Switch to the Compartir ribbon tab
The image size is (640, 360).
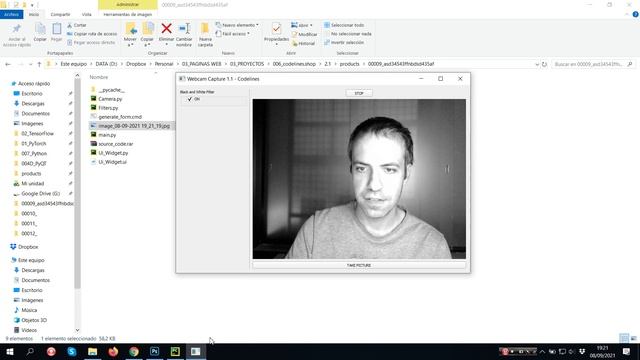[x=60, y=14]
